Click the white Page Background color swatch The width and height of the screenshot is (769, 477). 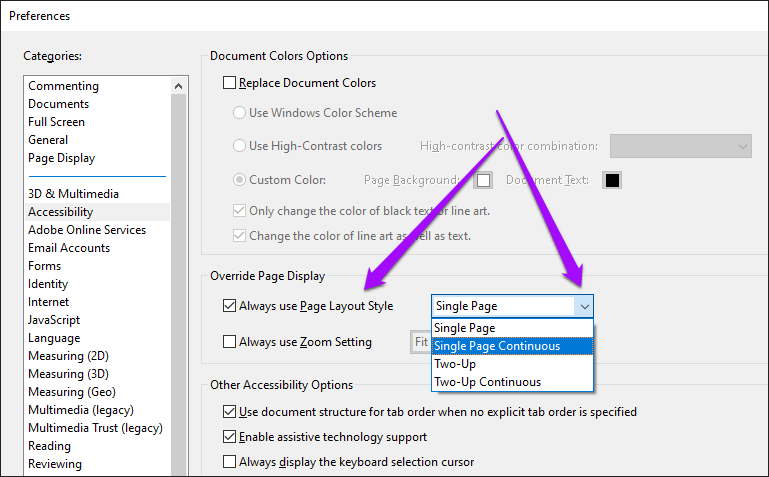click(484, 181)
